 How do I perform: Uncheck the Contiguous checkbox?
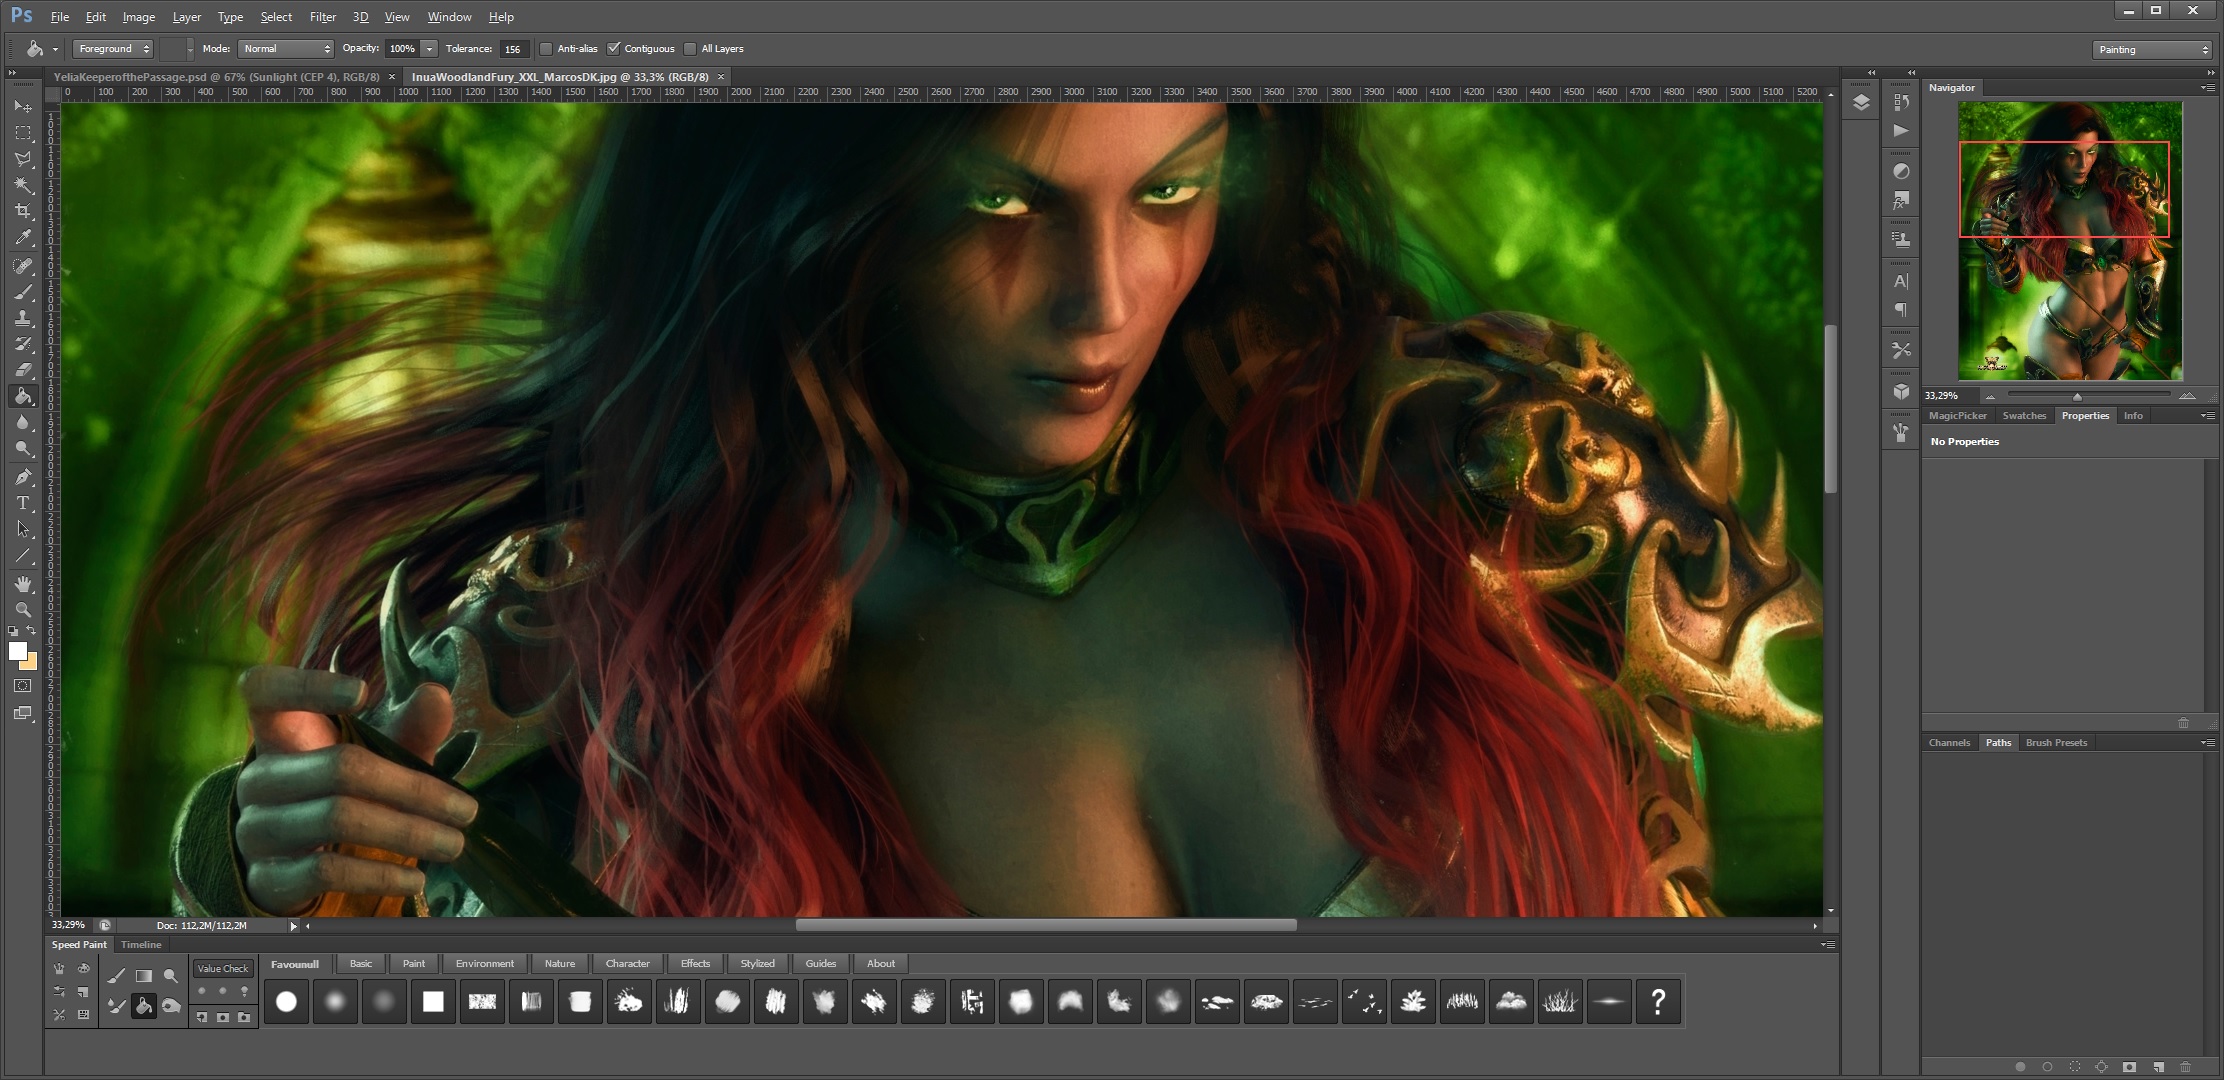(x=614, y=49)
